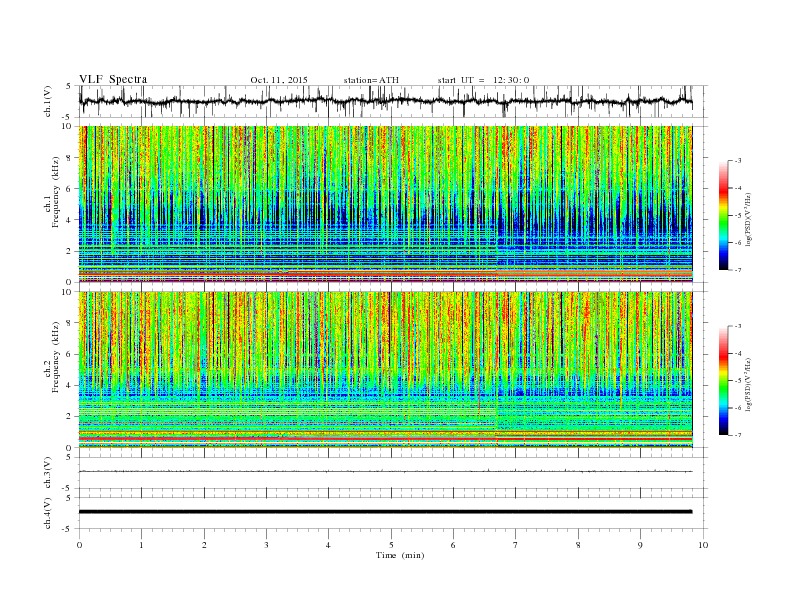
Task: Click the 'ch.3(V)' axis label
Action: click(x=48, y=473)
